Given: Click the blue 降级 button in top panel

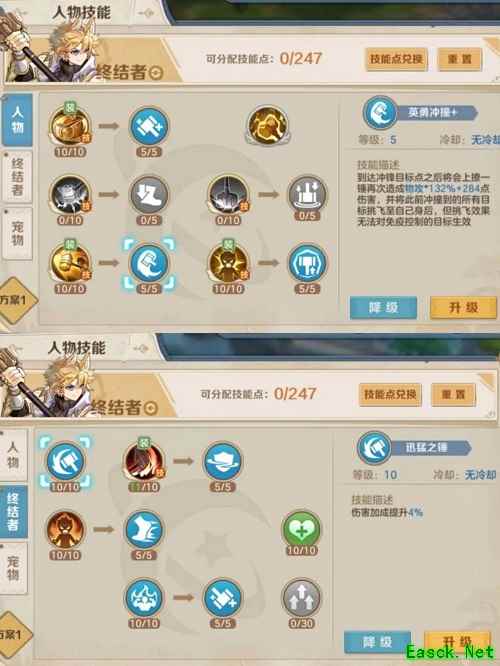Looking at the screenshot, I should point(383,308).
